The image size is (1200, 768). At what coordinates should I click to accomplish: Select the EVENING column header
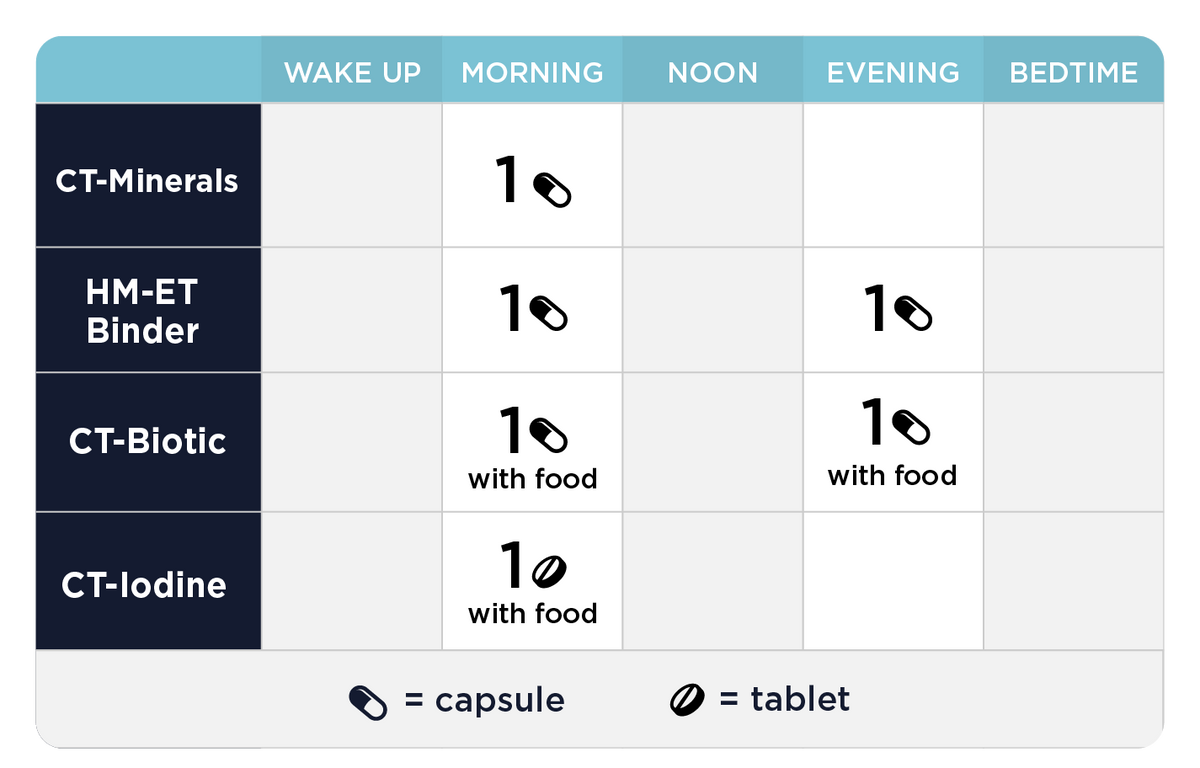(x=893, y=73)
